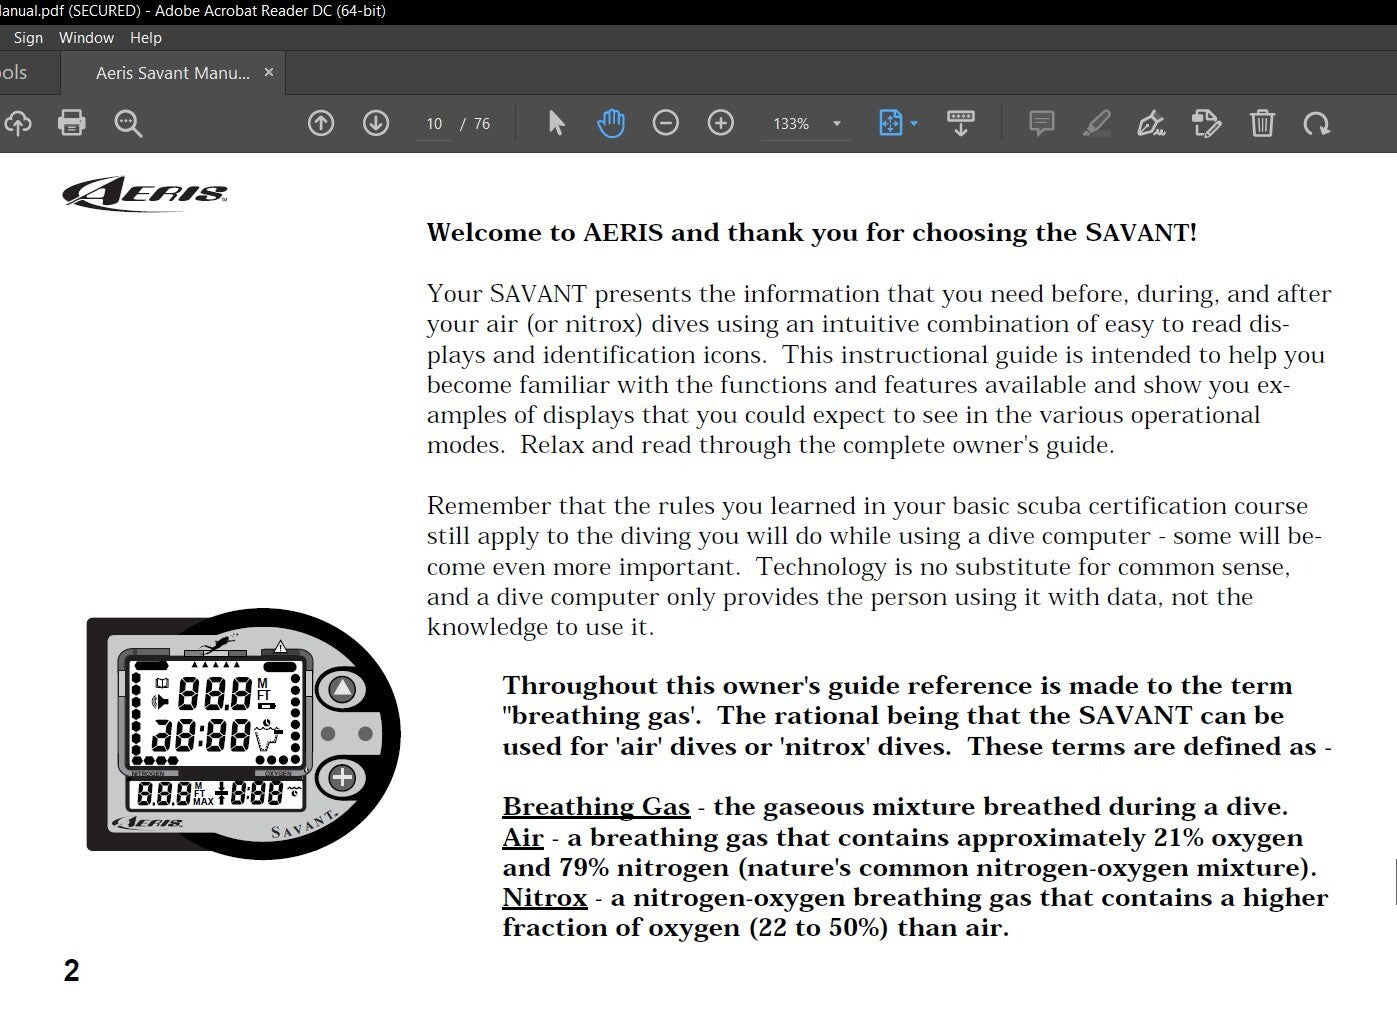
Task: Click the scrolling mode keyboard-arrow icon
Action: 960,123
